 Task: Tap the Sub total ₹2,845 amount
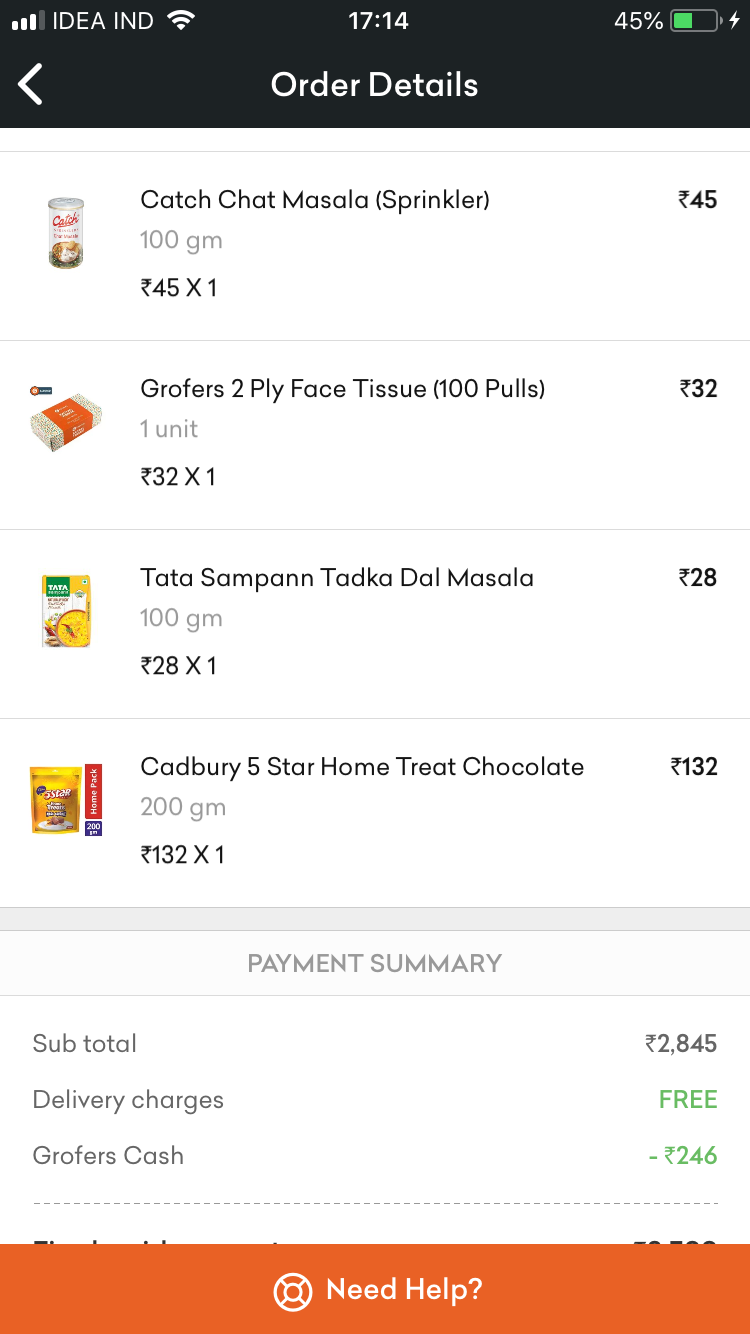(681, 1044)
